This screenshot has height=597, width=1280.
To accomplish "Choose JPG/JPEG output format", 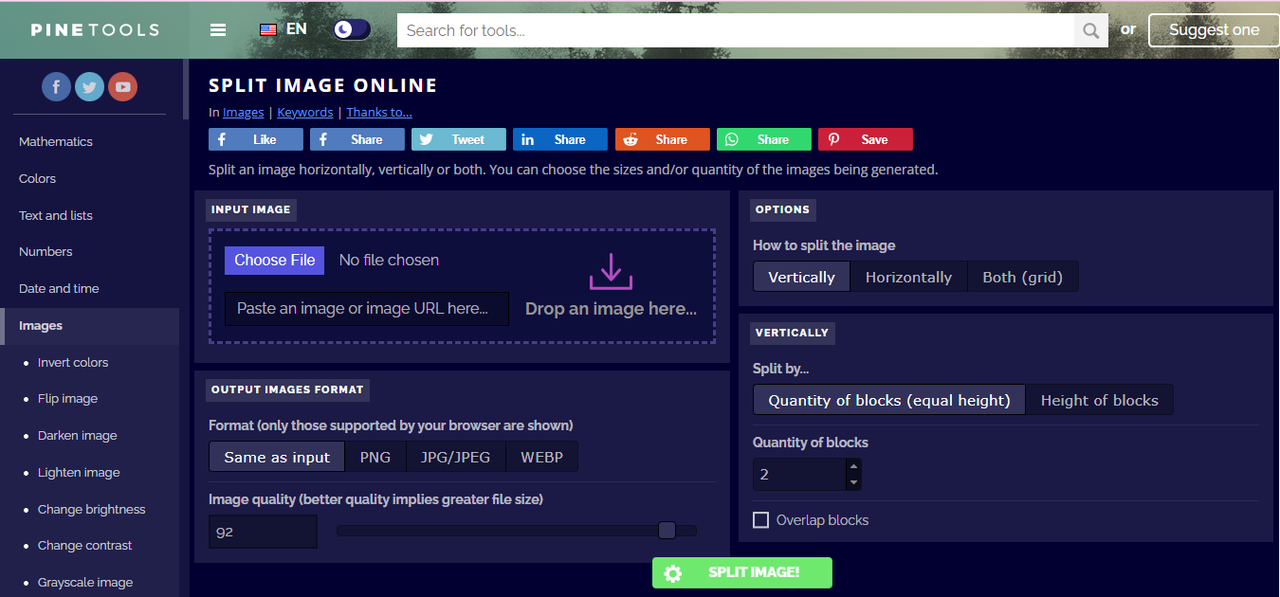I will point(455,457).
